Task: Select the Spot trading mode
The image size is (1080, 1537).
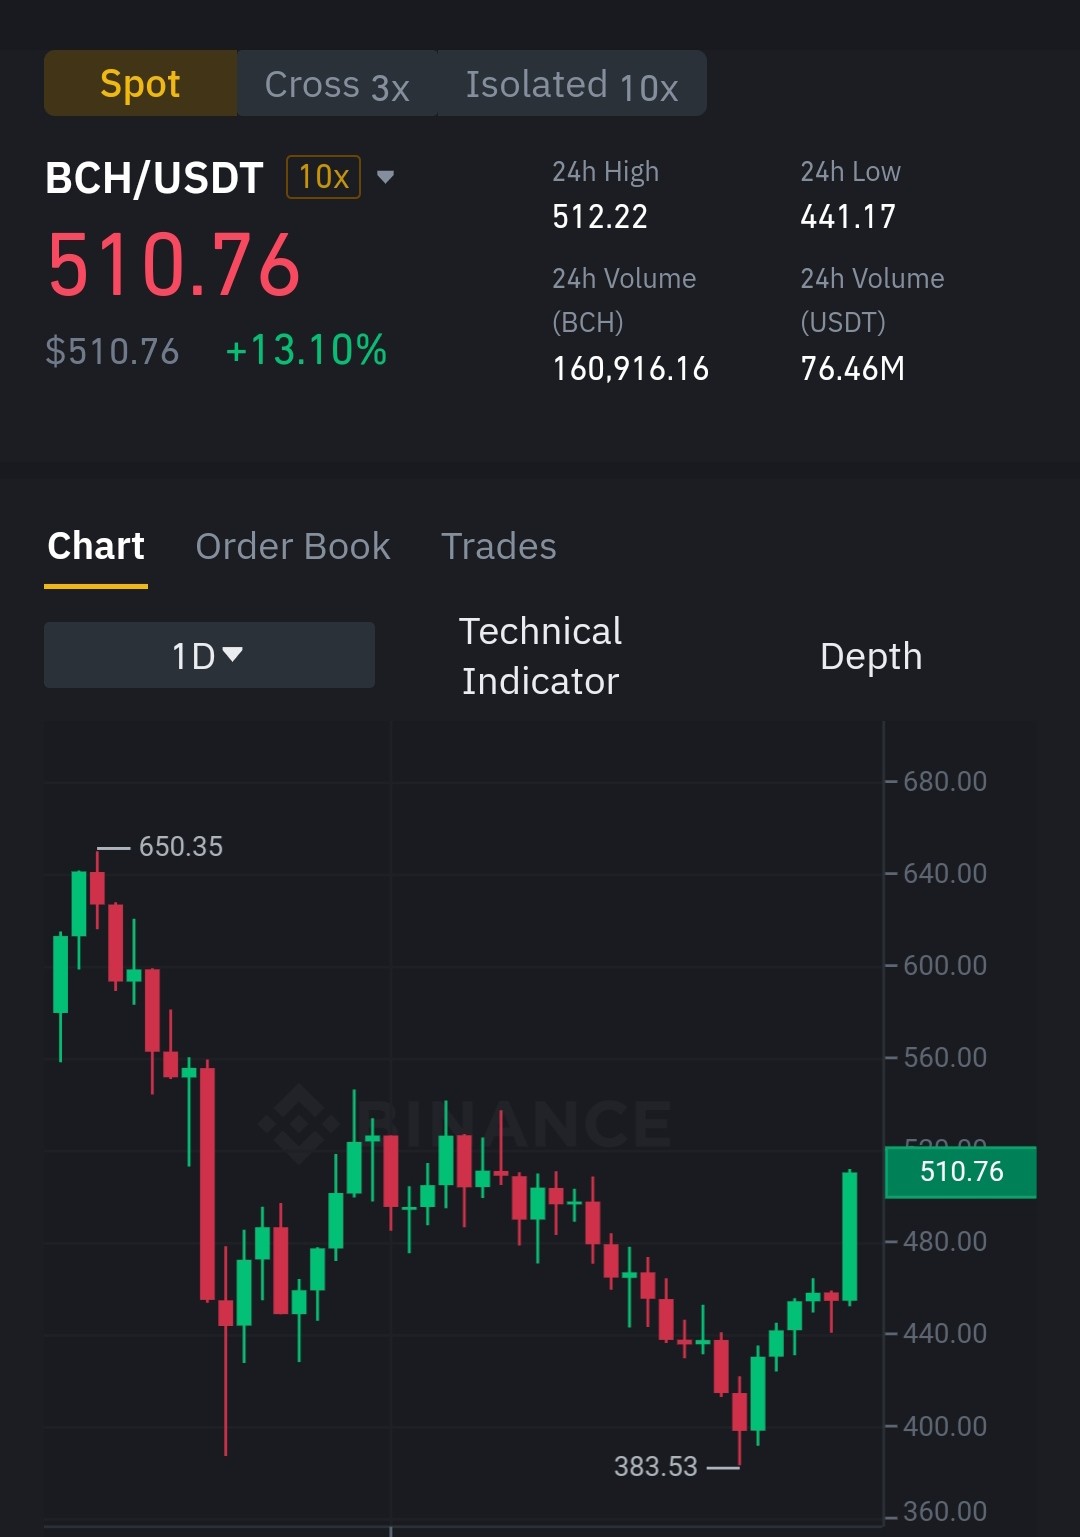Action: (140, 84)
